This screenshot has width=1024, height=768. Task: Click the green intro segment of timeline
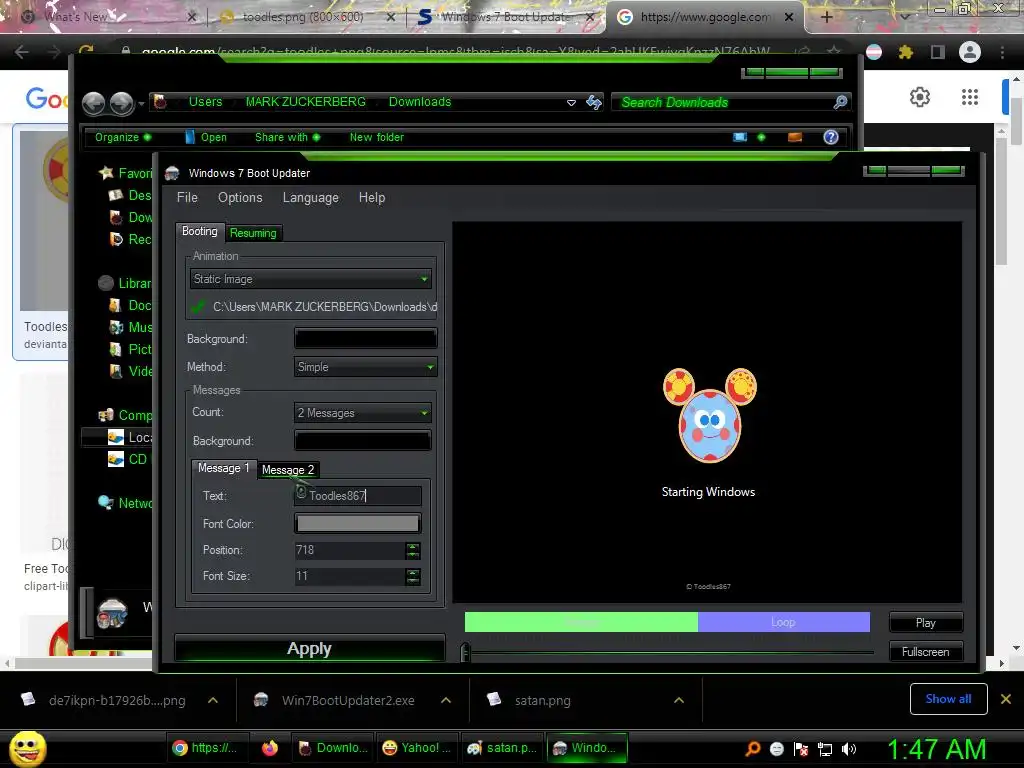tap(581, 622)
